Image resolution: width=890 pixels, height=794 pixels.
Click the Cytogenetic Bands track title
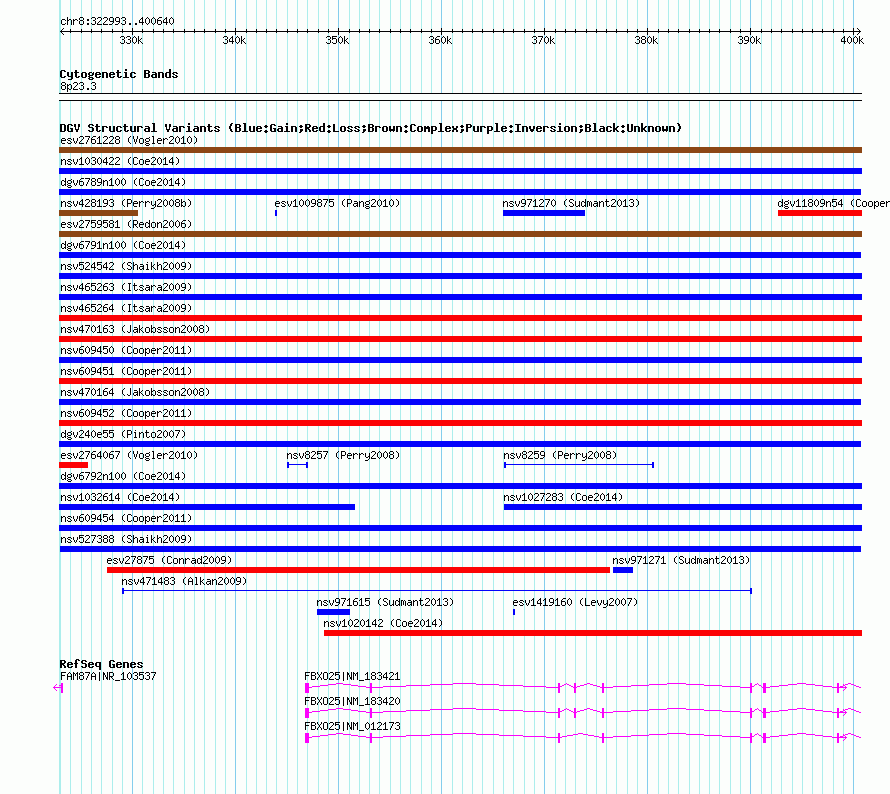pyautogui.click(x=119, y=74)
